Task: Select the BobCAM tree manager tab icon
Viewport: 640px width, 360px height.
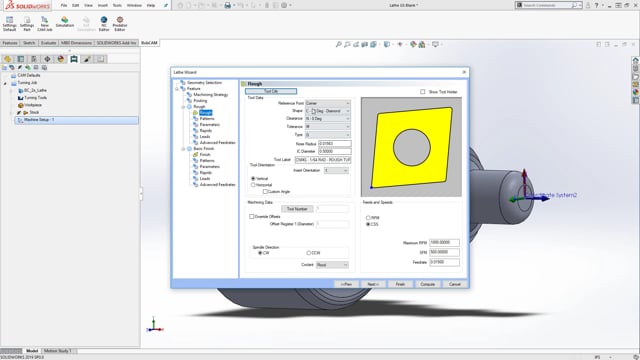Action: [74, 59]
